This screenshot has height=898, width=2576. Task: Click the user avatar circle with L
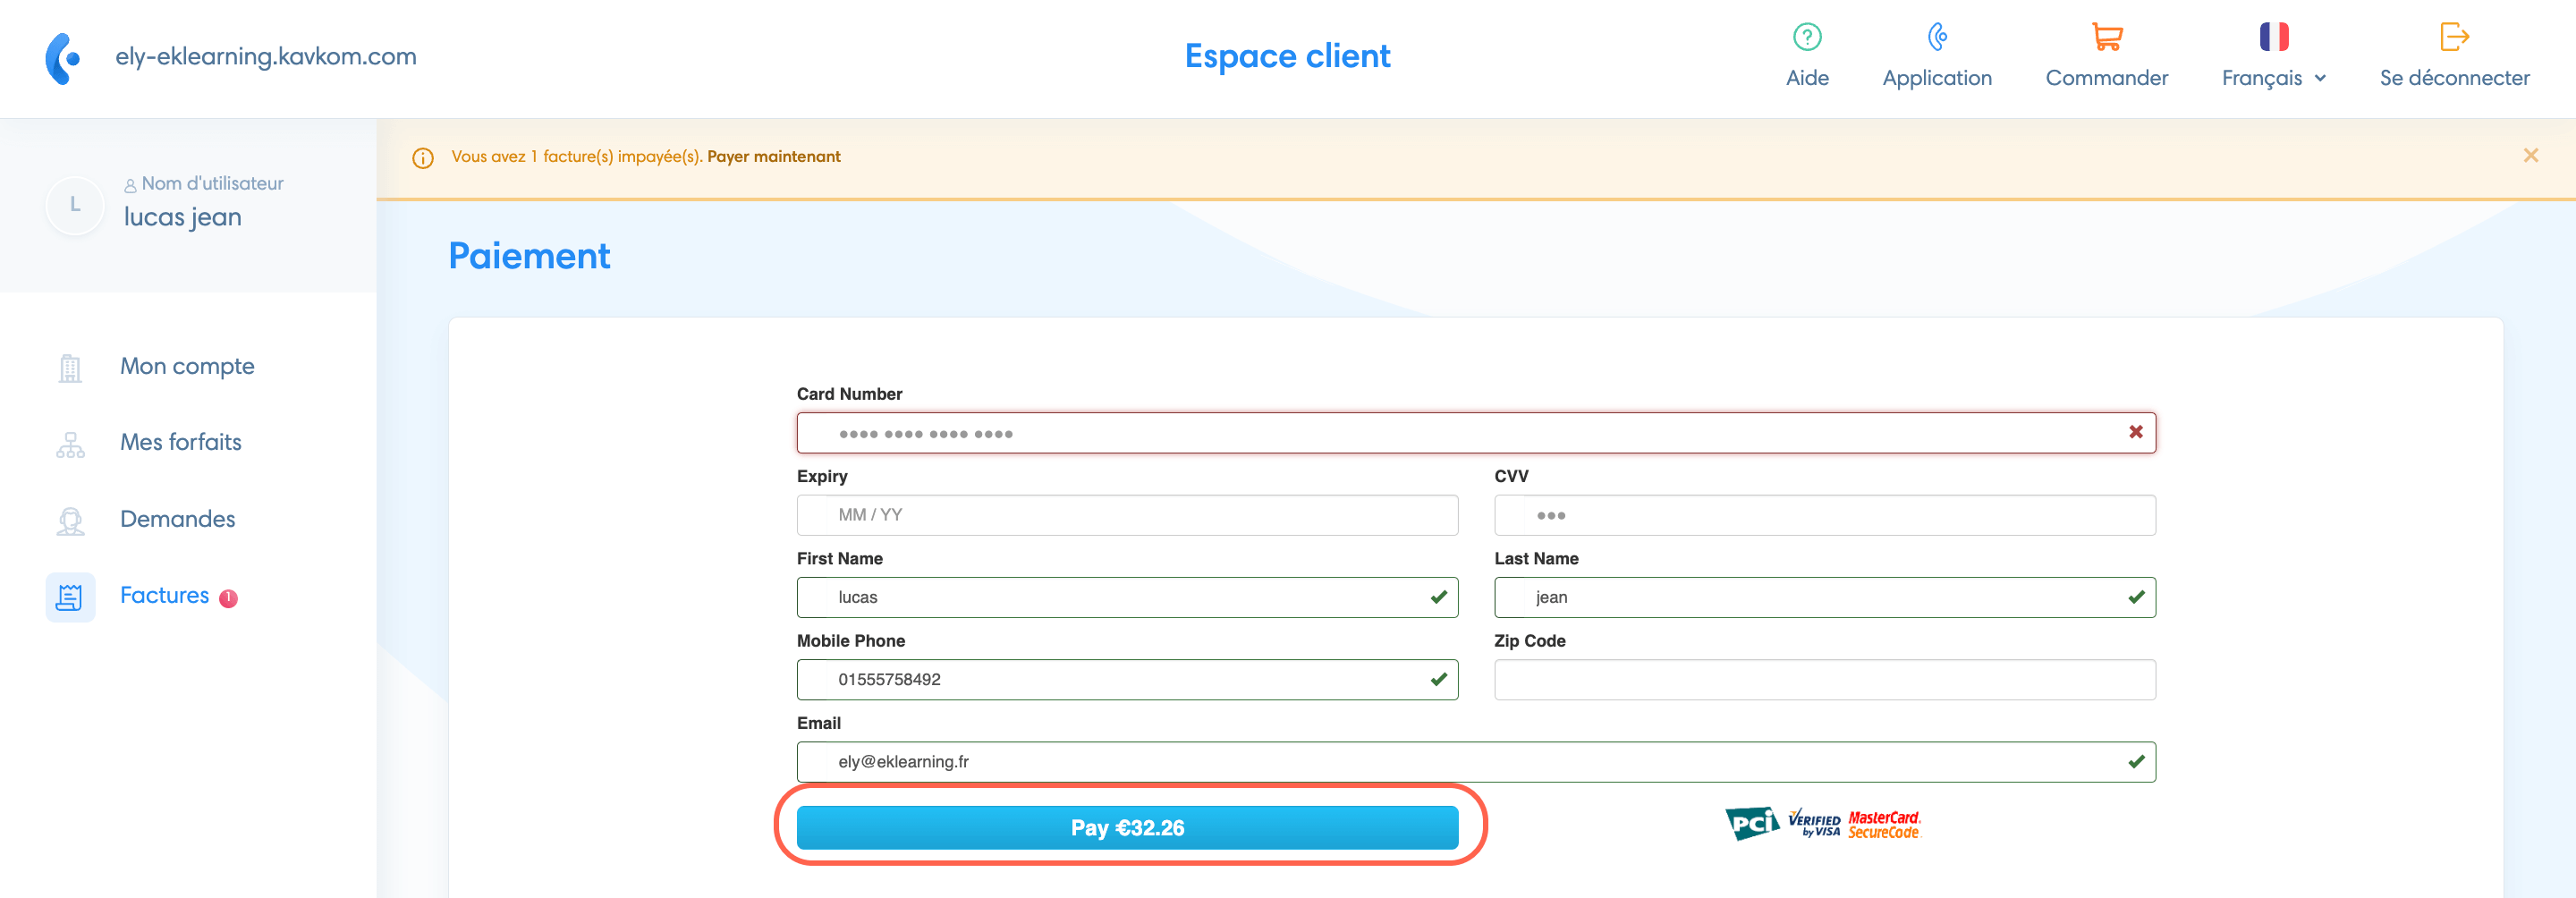(x=75, y=205)
